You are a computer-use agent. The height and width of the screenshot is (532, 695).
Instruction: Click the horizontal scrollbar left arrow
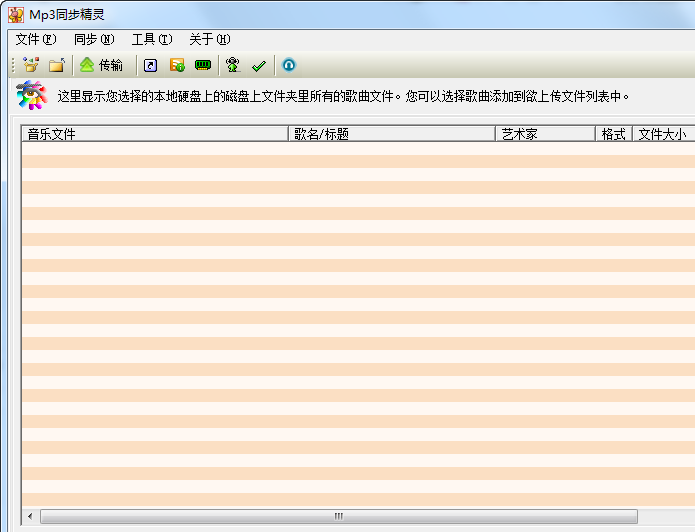[30, 516]
